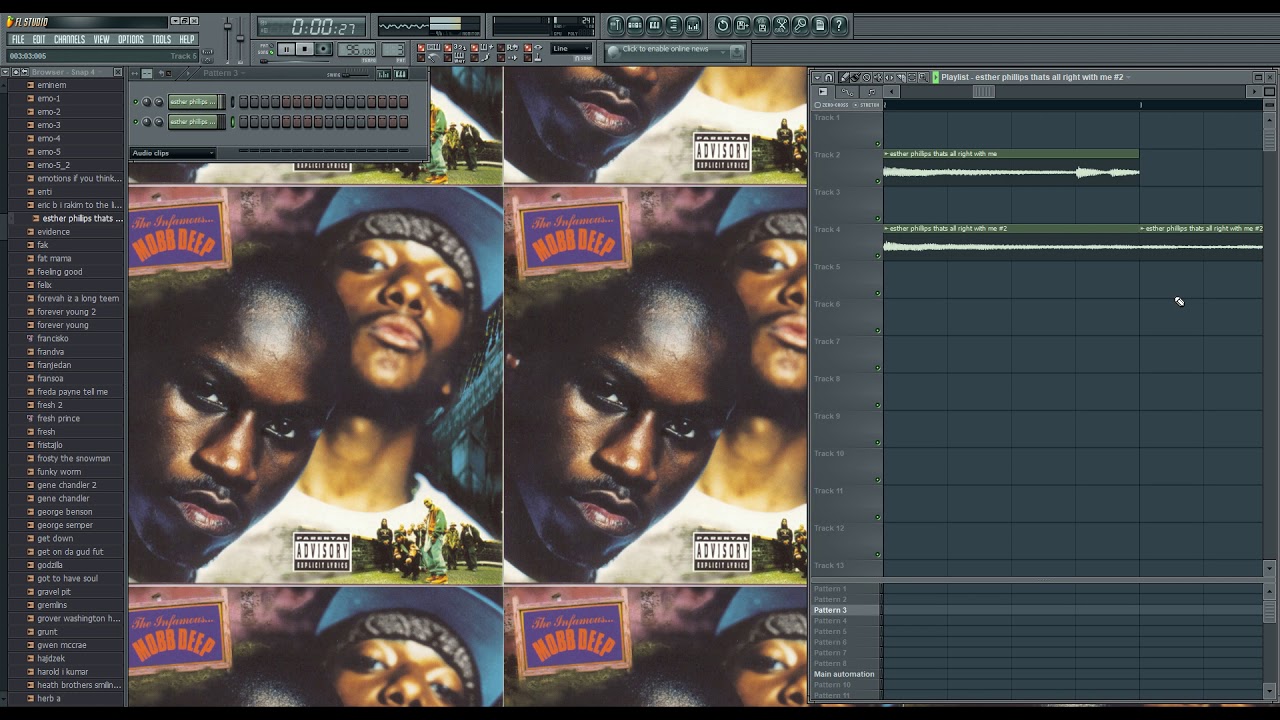Select second esther phillips channel button
The width and height of the screenshot is (1280, 720).
tap(193, 121)
